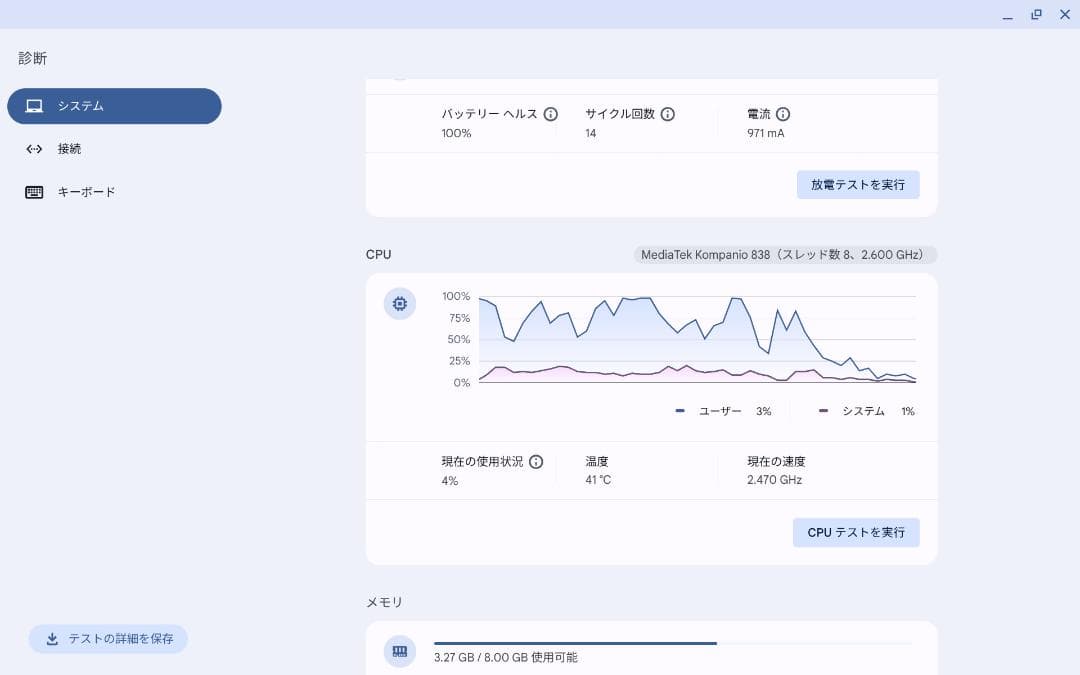Open the システム section in sidebar
The height and width of the screenshot is (675, 1080).
114,106
